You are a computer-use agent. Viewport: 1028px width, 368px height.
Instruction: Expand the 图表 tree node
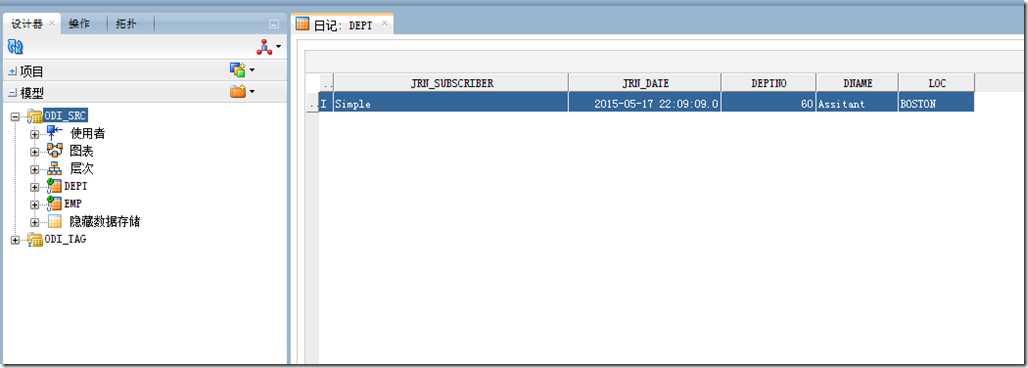[35, 152]
